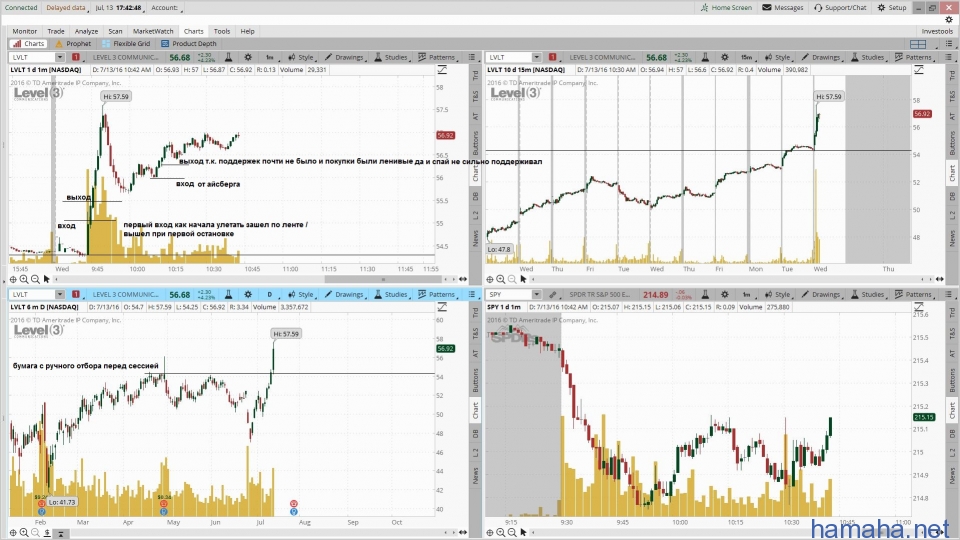
Task: Open Style menu in top-right chart
Action: coord(778,57)
